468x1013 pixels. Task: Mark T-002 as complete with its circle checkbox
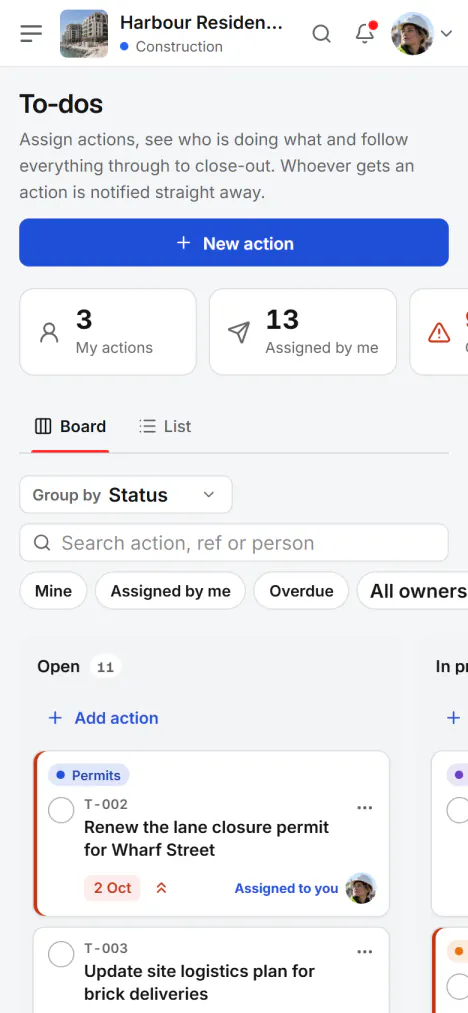pyautogui.click(x=61, y=810)
